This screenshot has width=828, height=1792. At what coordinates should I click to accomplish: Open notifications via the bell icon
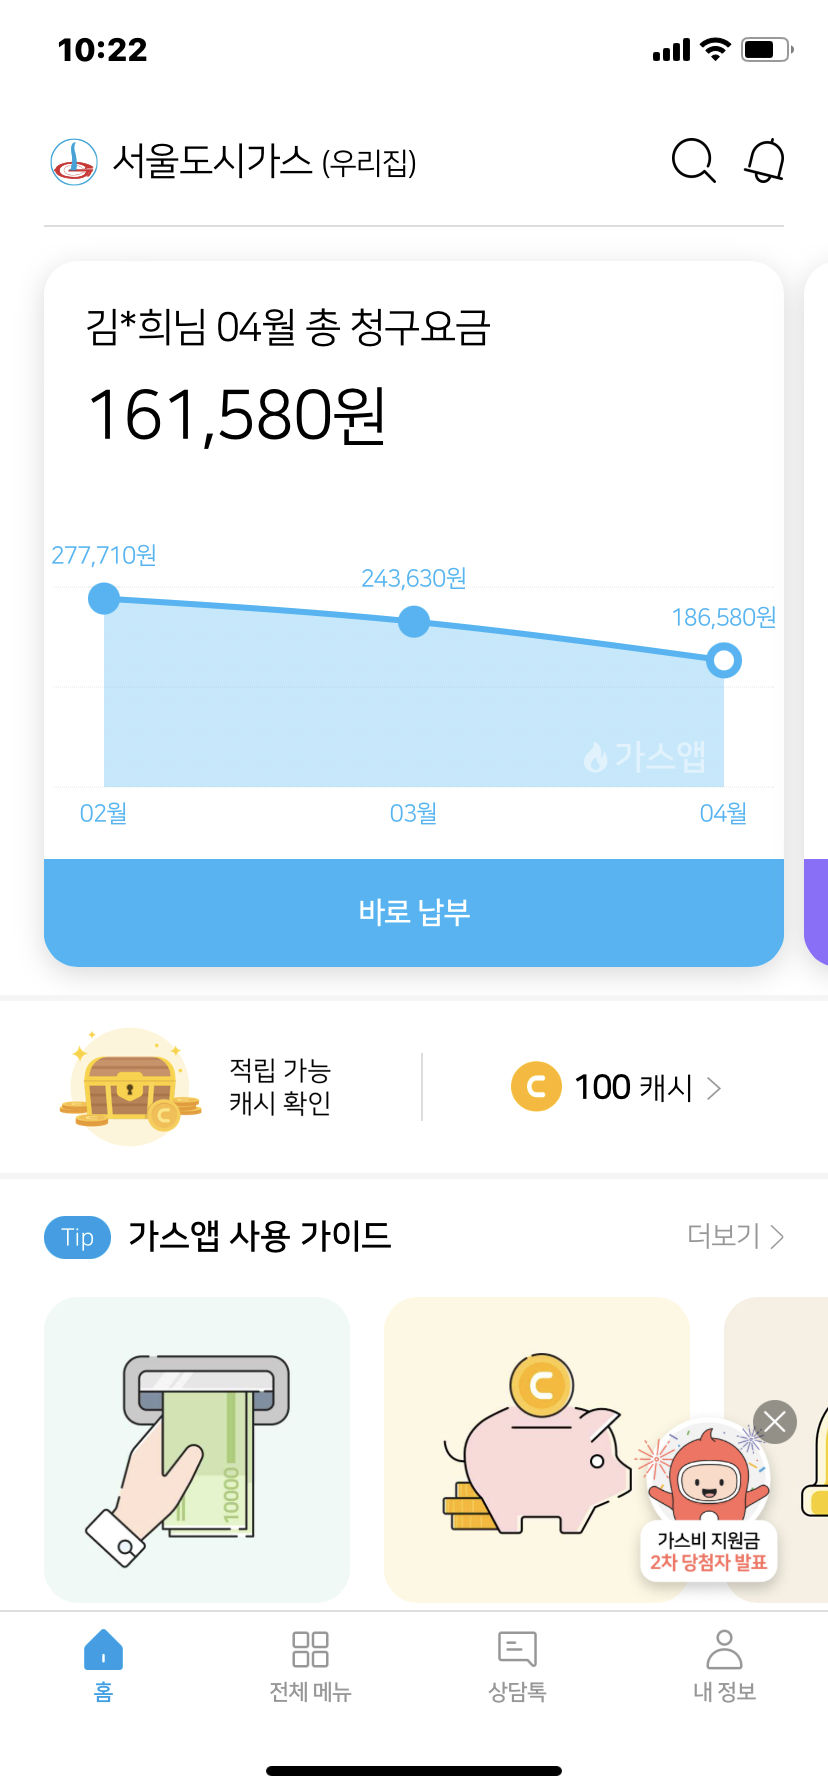tap(765, 161)
